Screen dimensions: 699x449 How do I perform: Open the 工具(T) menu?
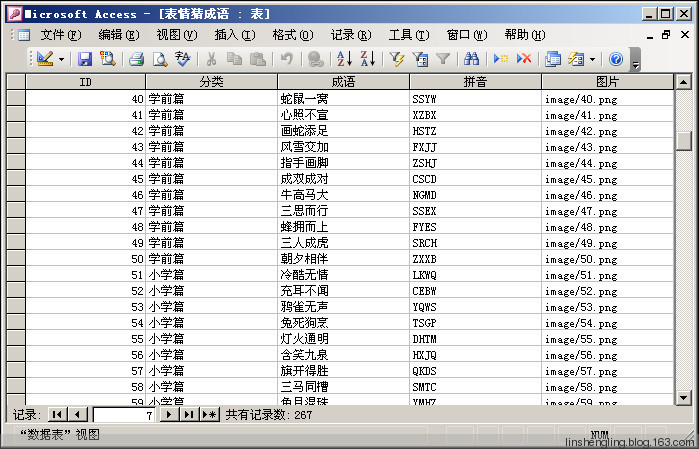tap(409, 35)
